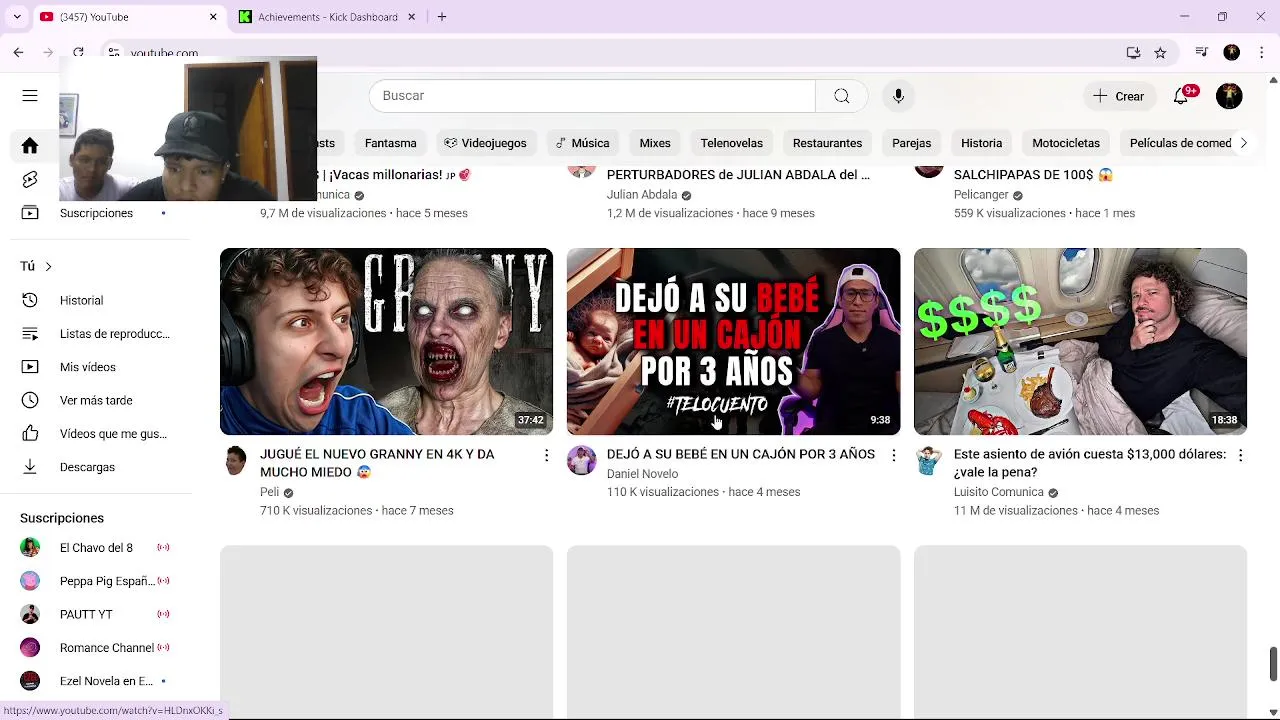Switch to Kick Dashboard Achievements tab
Image resolution: width=1280 pixels, height=720 pixels.
327,17
